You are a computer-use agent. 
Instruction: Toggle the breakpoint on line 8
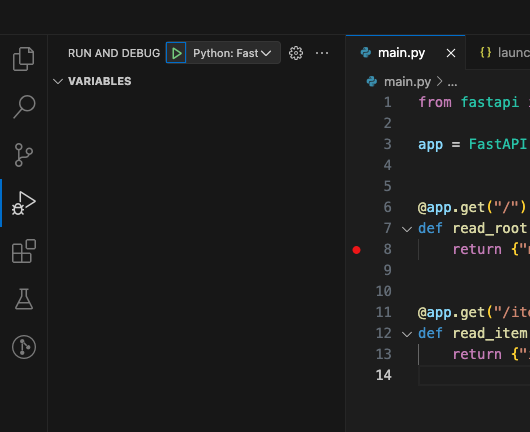357,250
